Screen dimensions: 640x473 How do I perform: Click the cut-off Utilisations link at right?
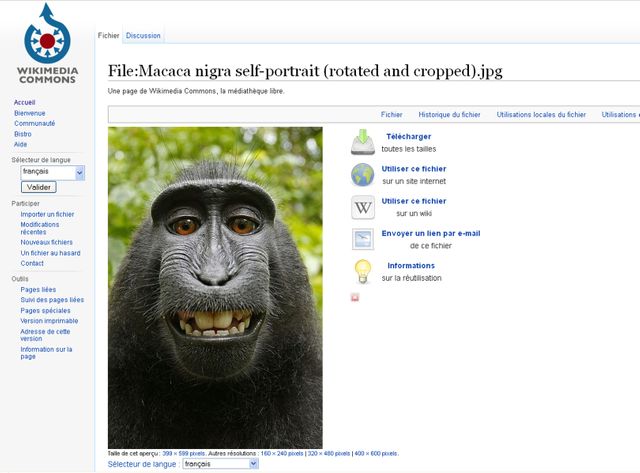[x=620, y=115]
